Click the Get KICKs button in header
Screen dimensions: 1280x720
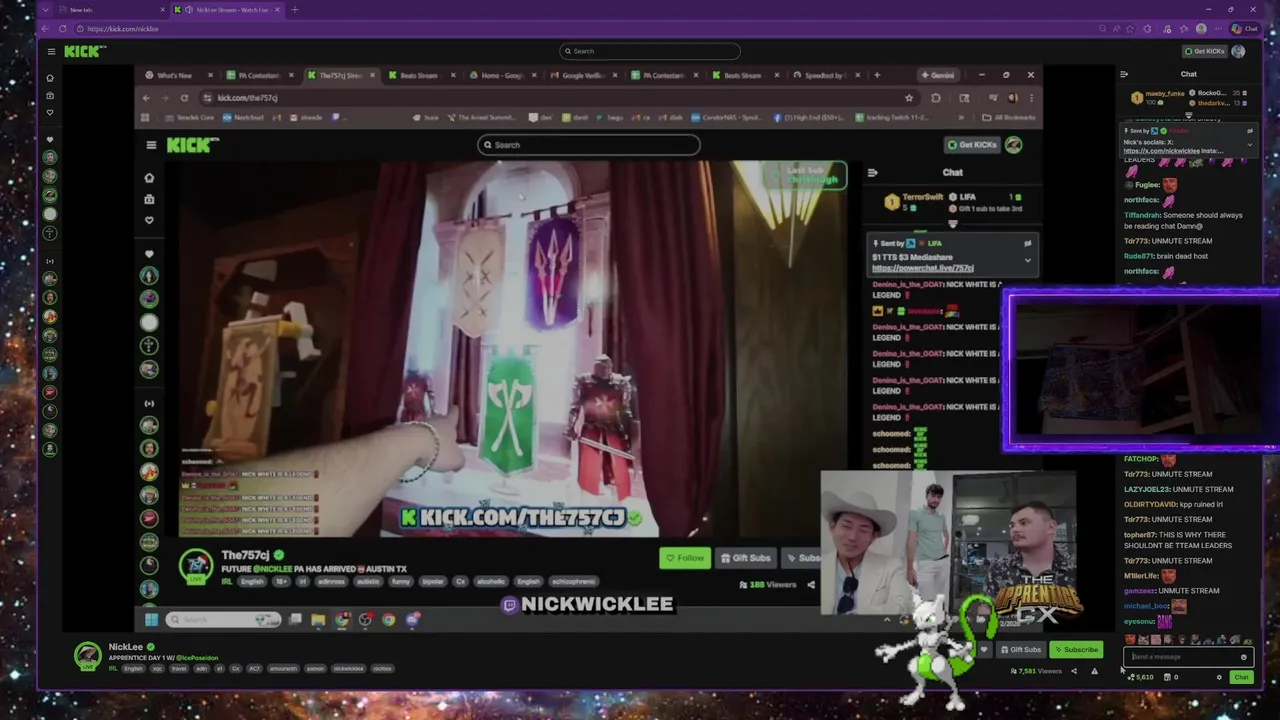(x=1204, y=51)
